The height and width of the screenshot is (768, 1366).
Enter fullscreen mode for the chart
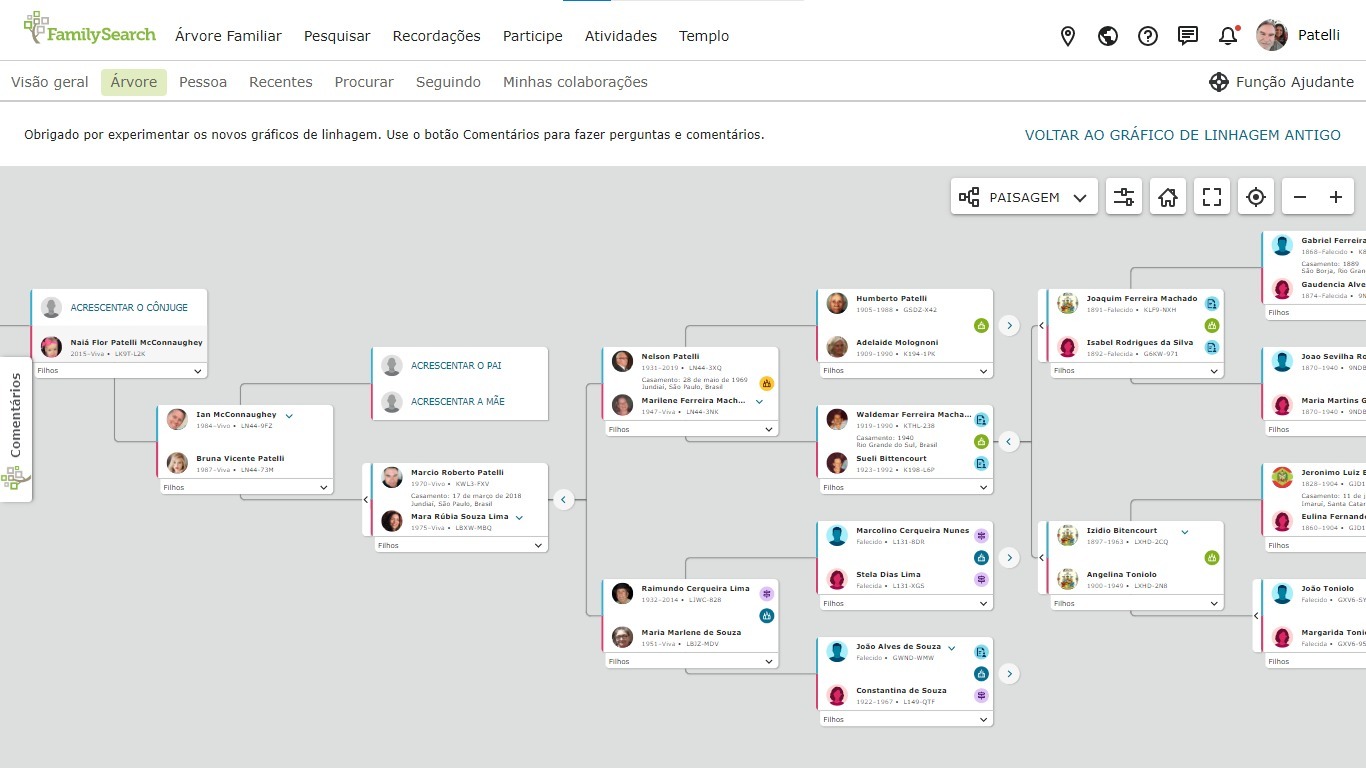(x=1212, y=197)
